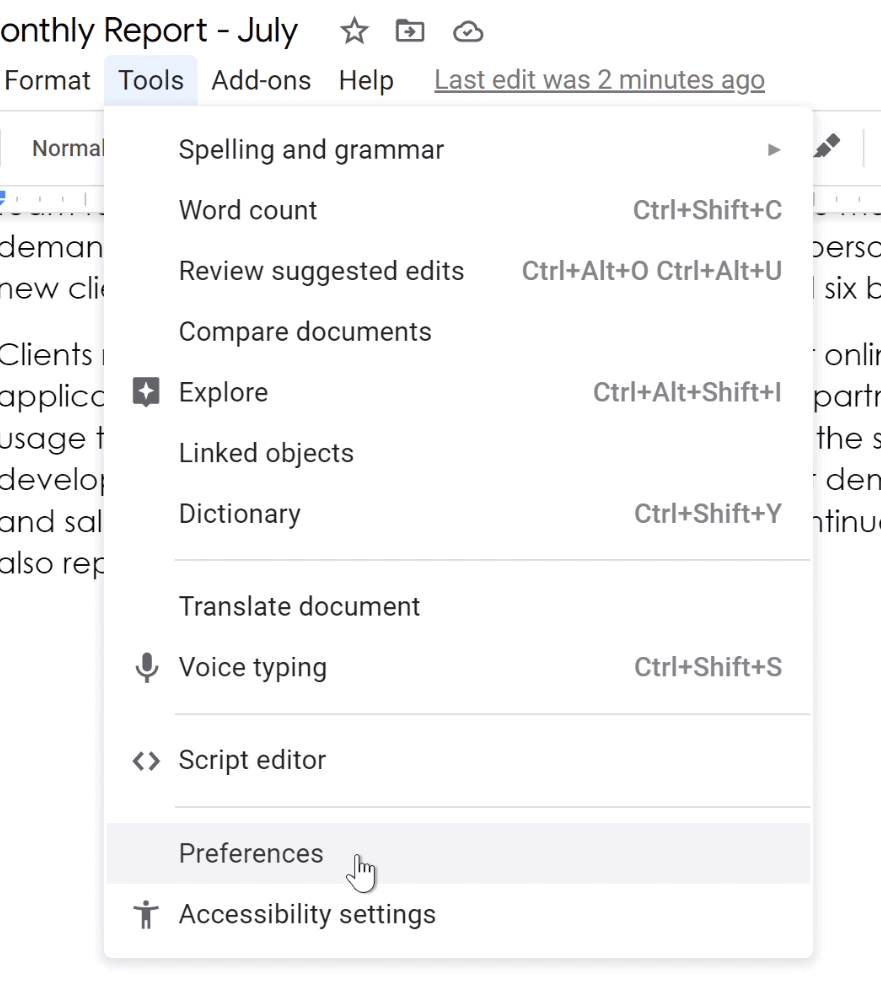
Task: Open the Add-ons menu
Action: (x=261, y=80)
